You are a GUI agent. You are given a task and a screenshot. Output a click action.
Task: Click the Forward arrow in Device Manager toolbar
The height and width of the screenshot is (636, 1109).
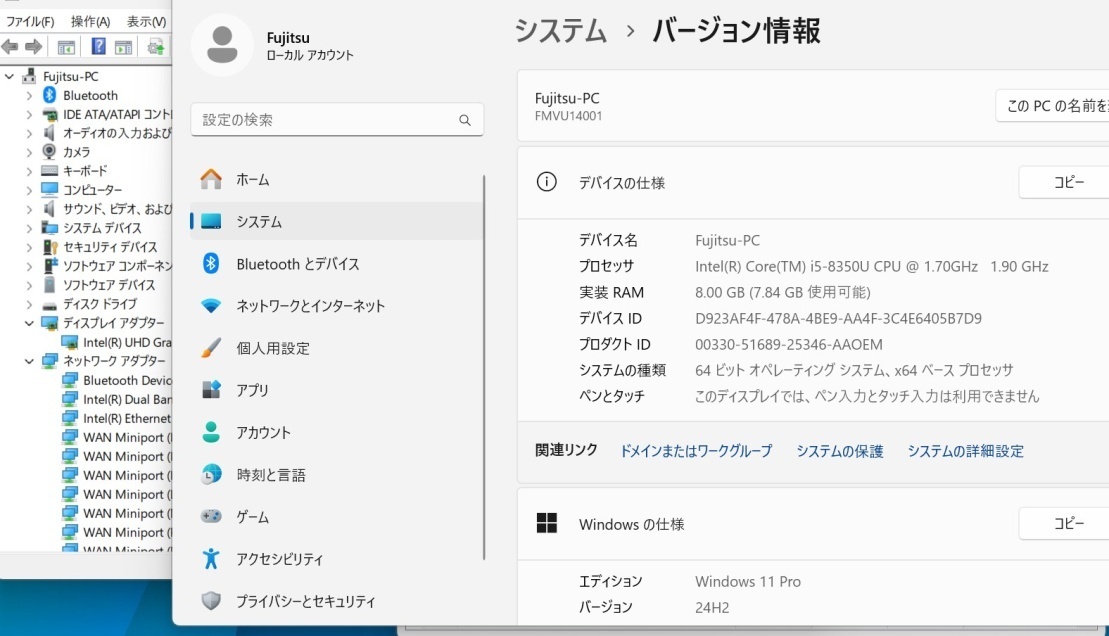click(33, 47)
